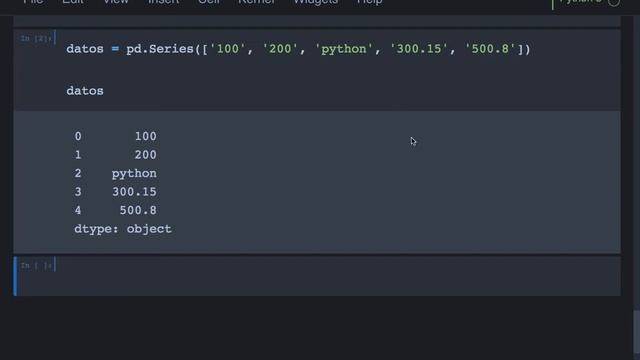This screenshot has width=640, height=360.
Task: Click the '200' string in the code line
Action: click(280, 49)
